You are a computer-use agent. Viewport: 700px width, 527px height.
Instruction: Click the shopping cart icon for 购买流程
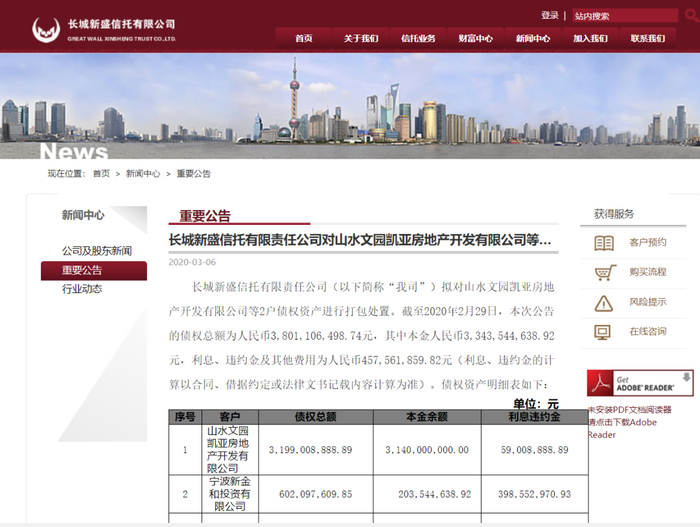[x=605, y=272]
